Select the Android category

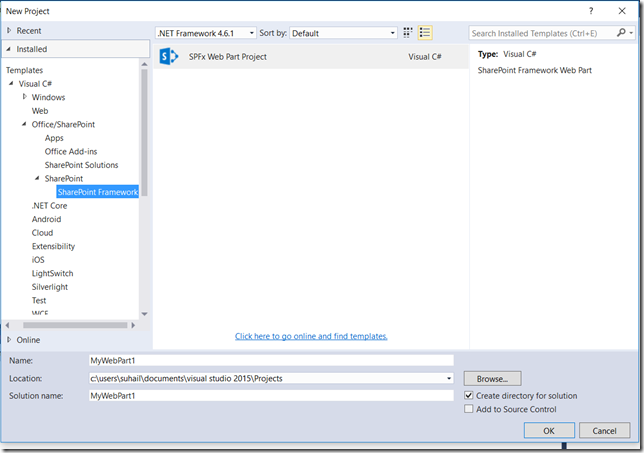point(46,219)
